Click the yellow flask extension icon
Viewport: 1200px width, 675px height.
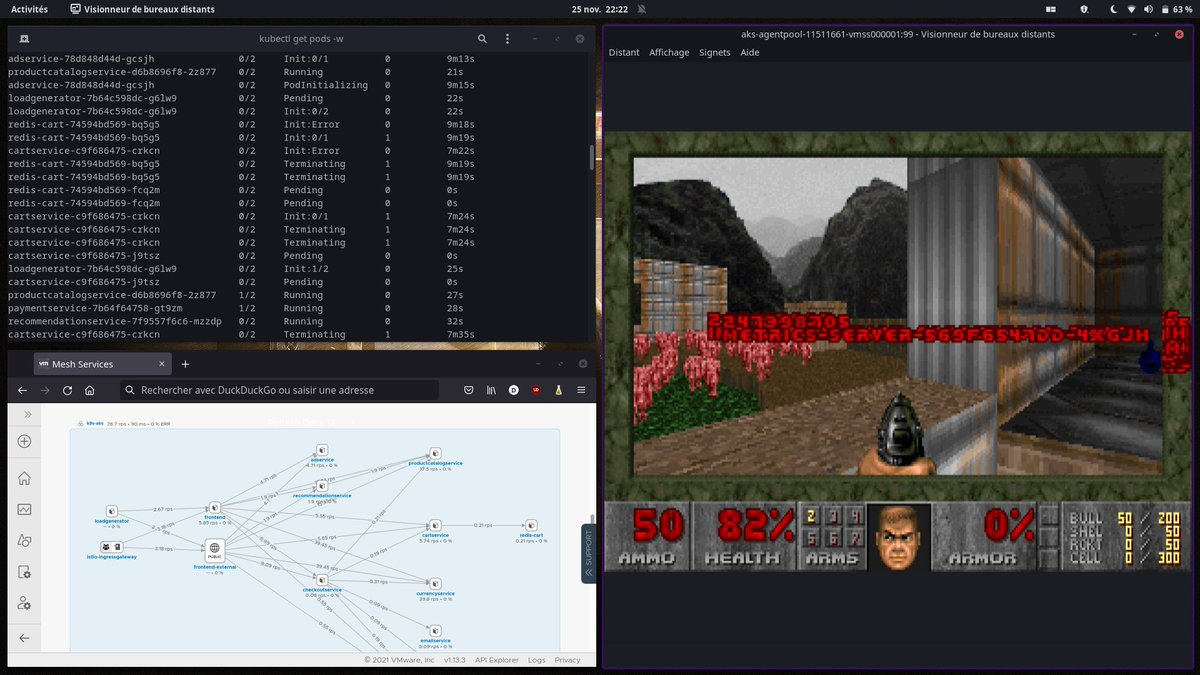(559, 390)
